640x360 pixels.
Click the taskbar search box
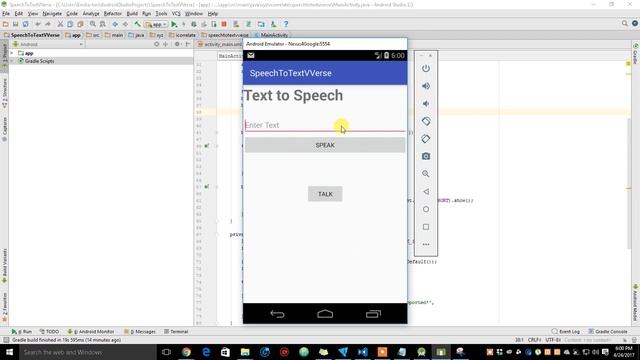[87, 352]
